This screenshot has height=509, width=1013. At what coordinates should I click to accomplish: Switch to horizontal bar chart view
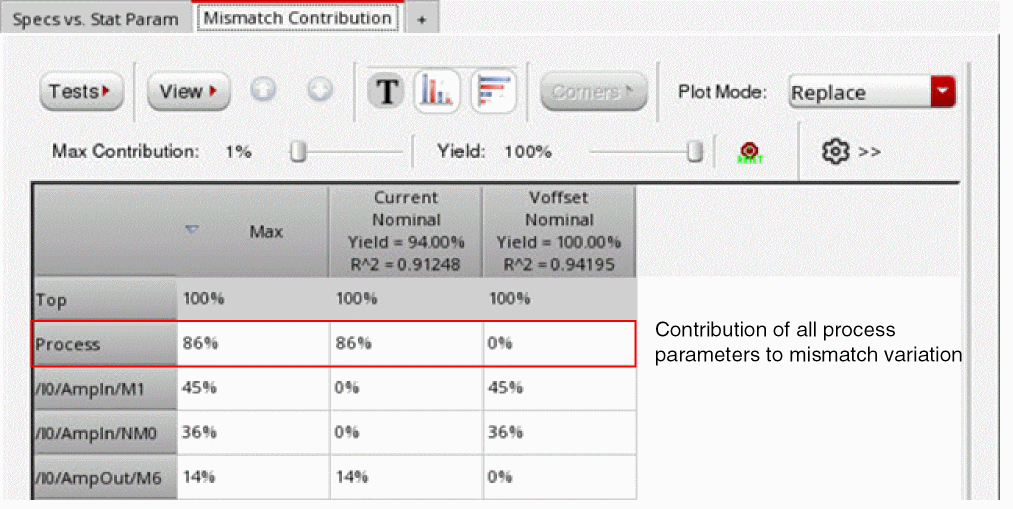point(492,92)
